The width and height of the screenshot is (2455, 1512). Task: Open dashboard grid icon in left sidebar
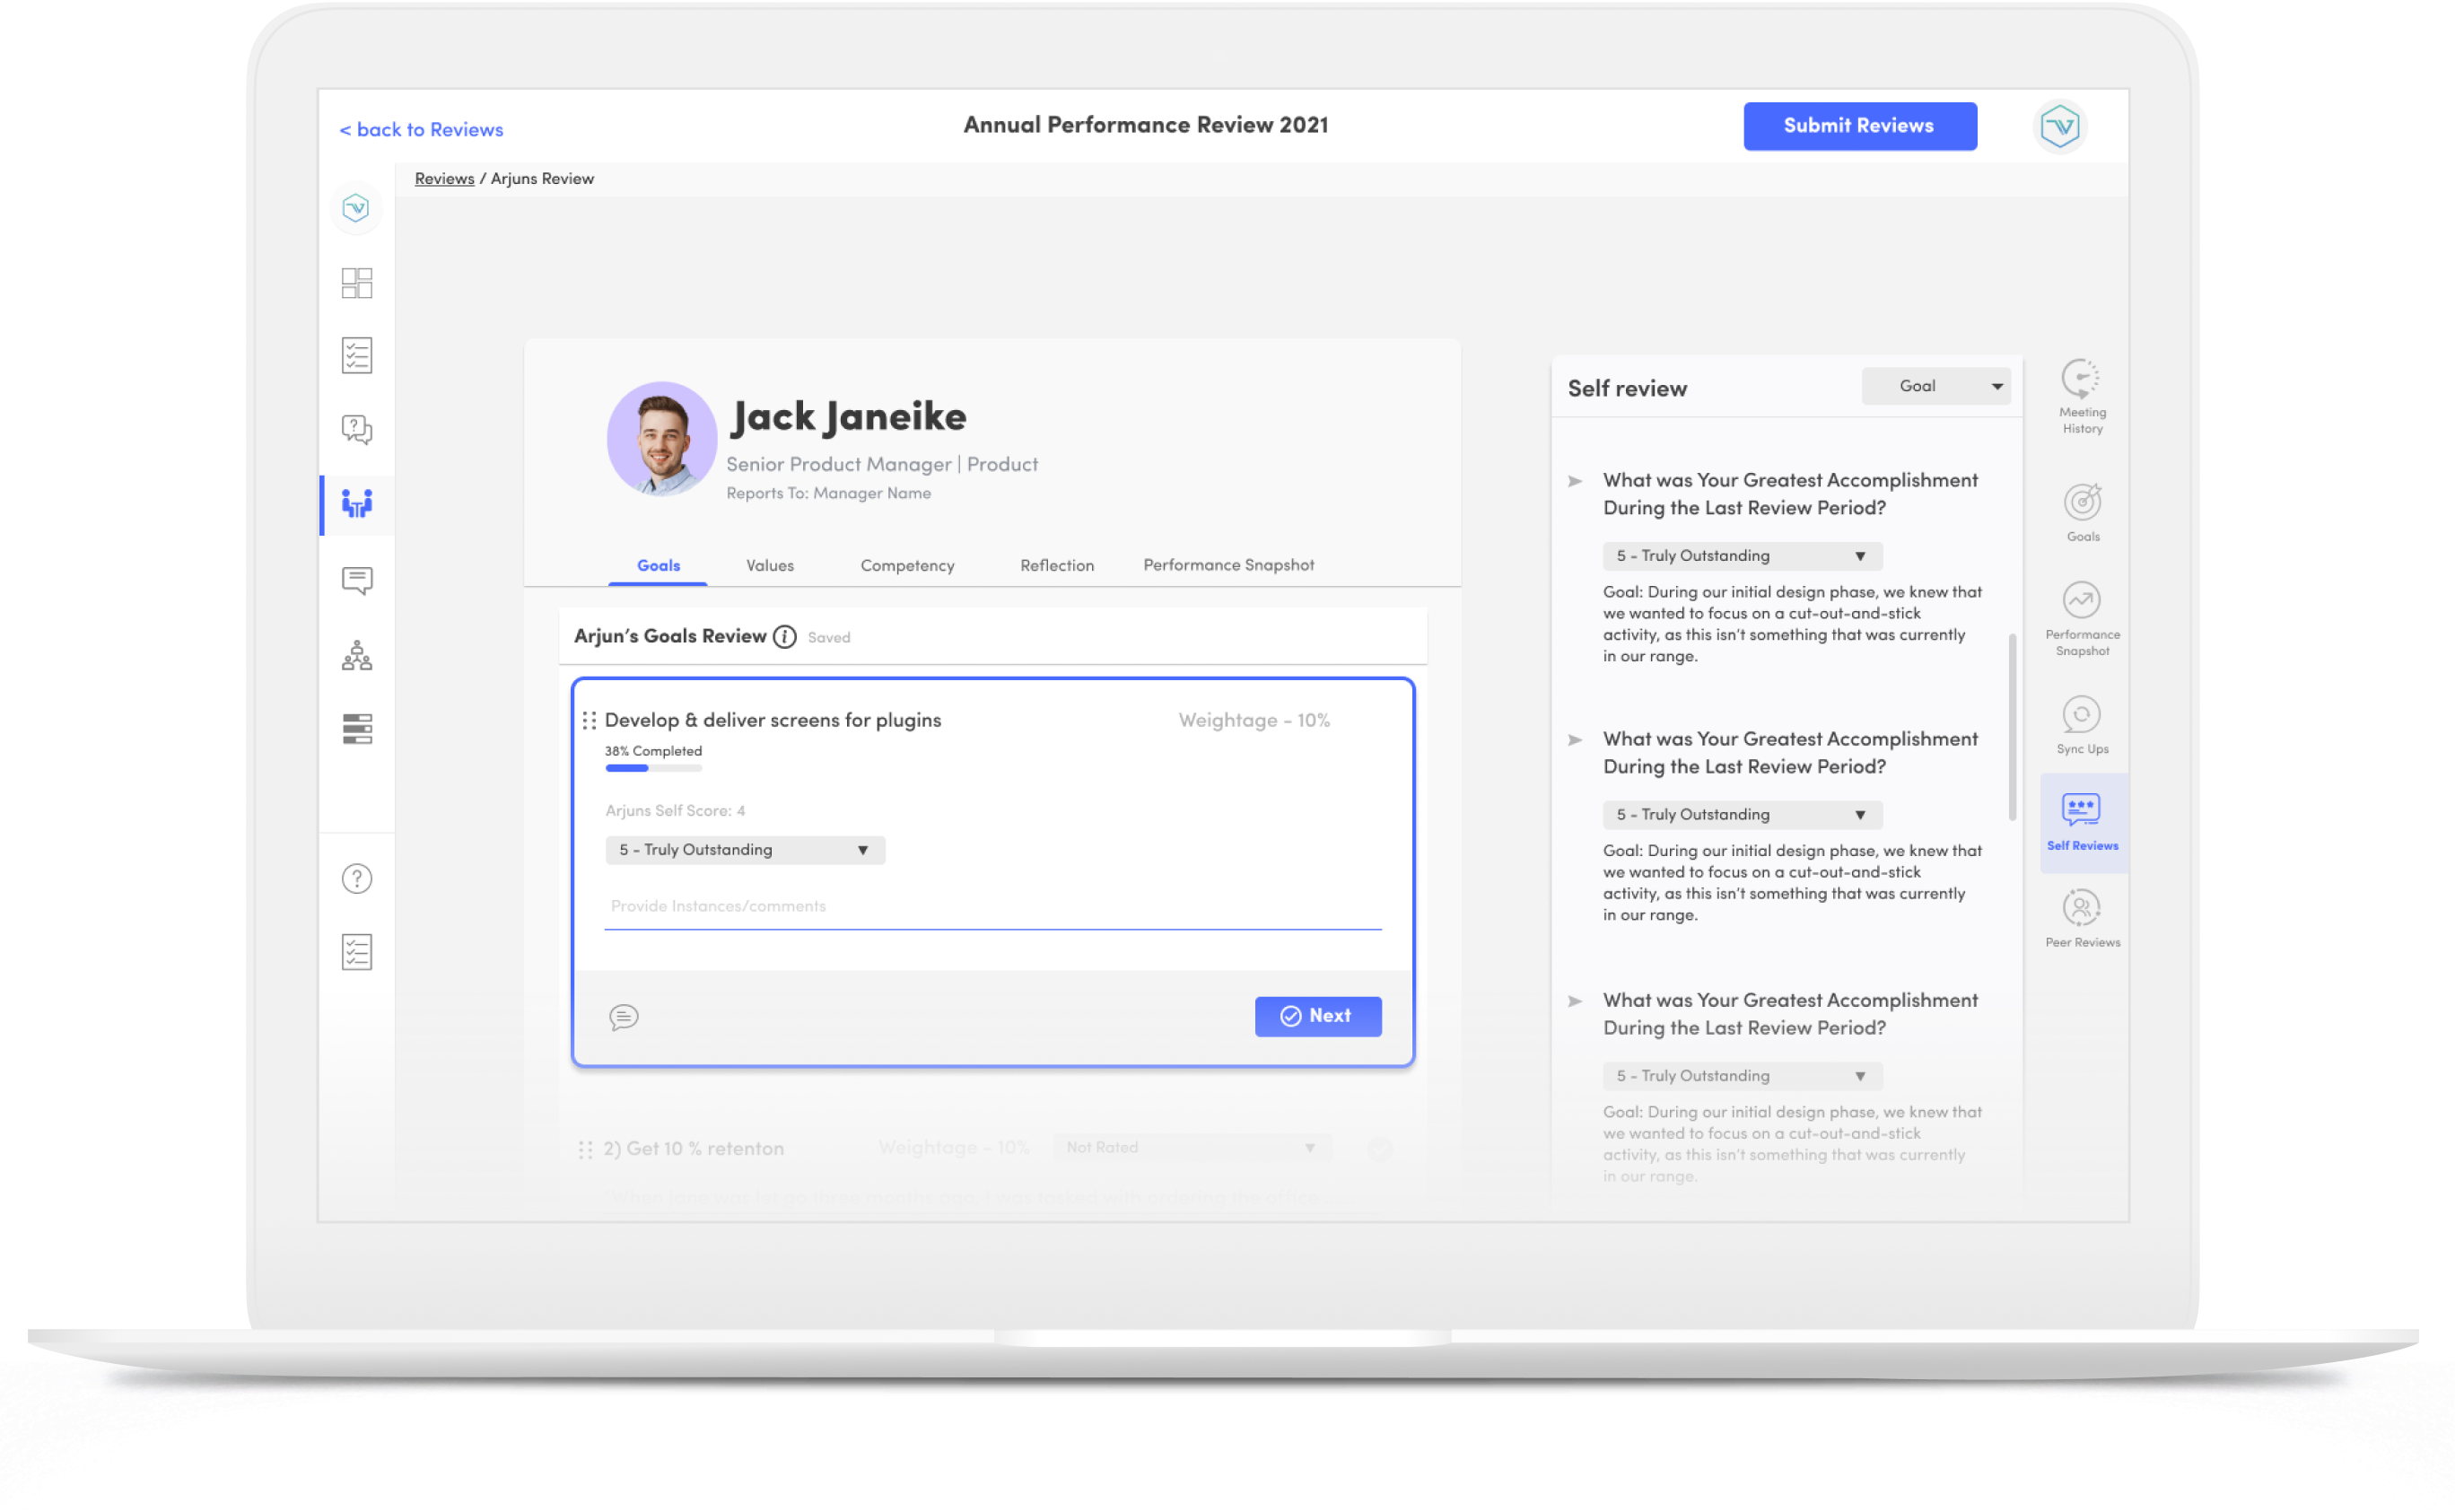coord(357,283)
